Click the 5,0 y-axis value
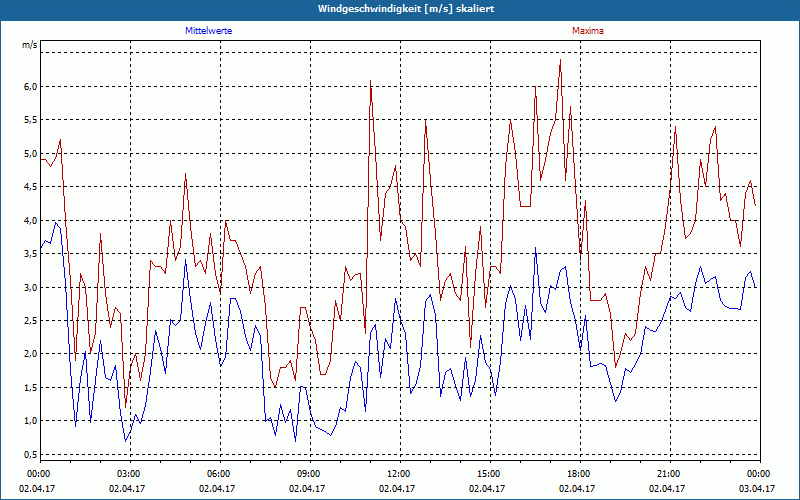 (31, 154)
